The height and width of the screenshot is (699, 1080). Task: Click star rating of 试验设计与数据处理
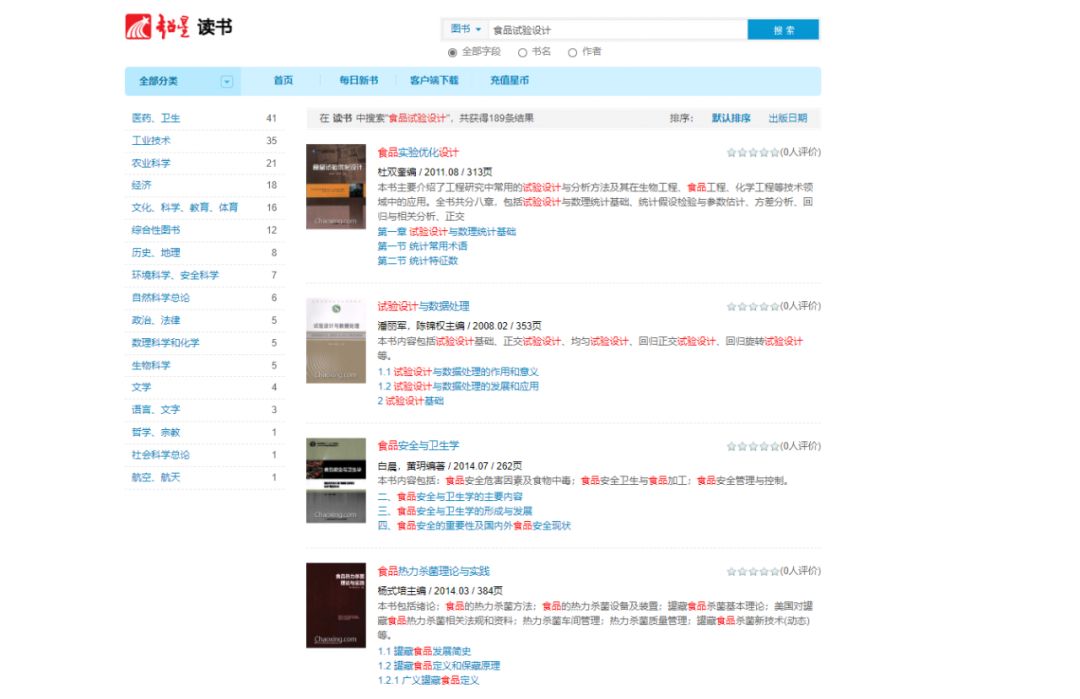pos(752,306)
